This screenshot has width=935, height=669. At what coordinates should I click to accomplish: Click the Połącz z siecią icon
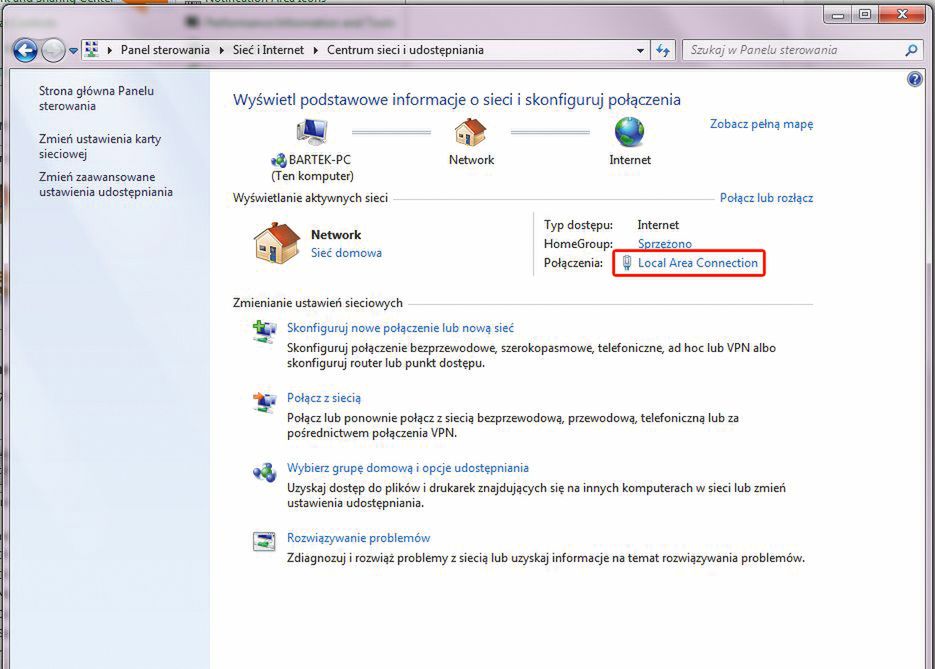pyautogui.click(x=264, y=402)
